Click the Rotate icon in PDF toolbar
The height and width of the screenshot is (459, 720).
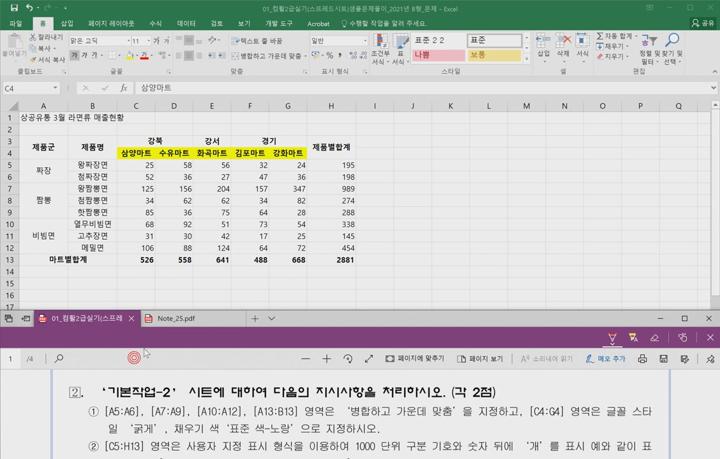pos(348,359)
